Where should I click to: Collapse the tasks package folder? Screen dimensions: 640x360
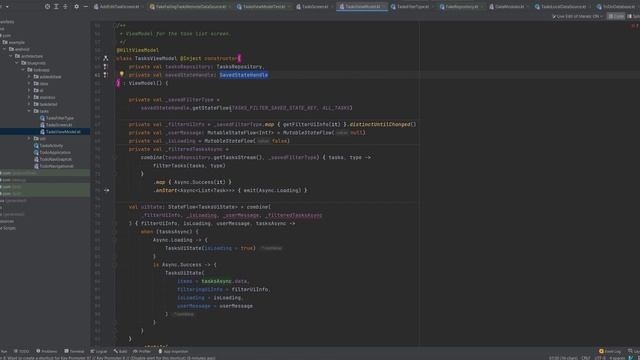point(29,111)
